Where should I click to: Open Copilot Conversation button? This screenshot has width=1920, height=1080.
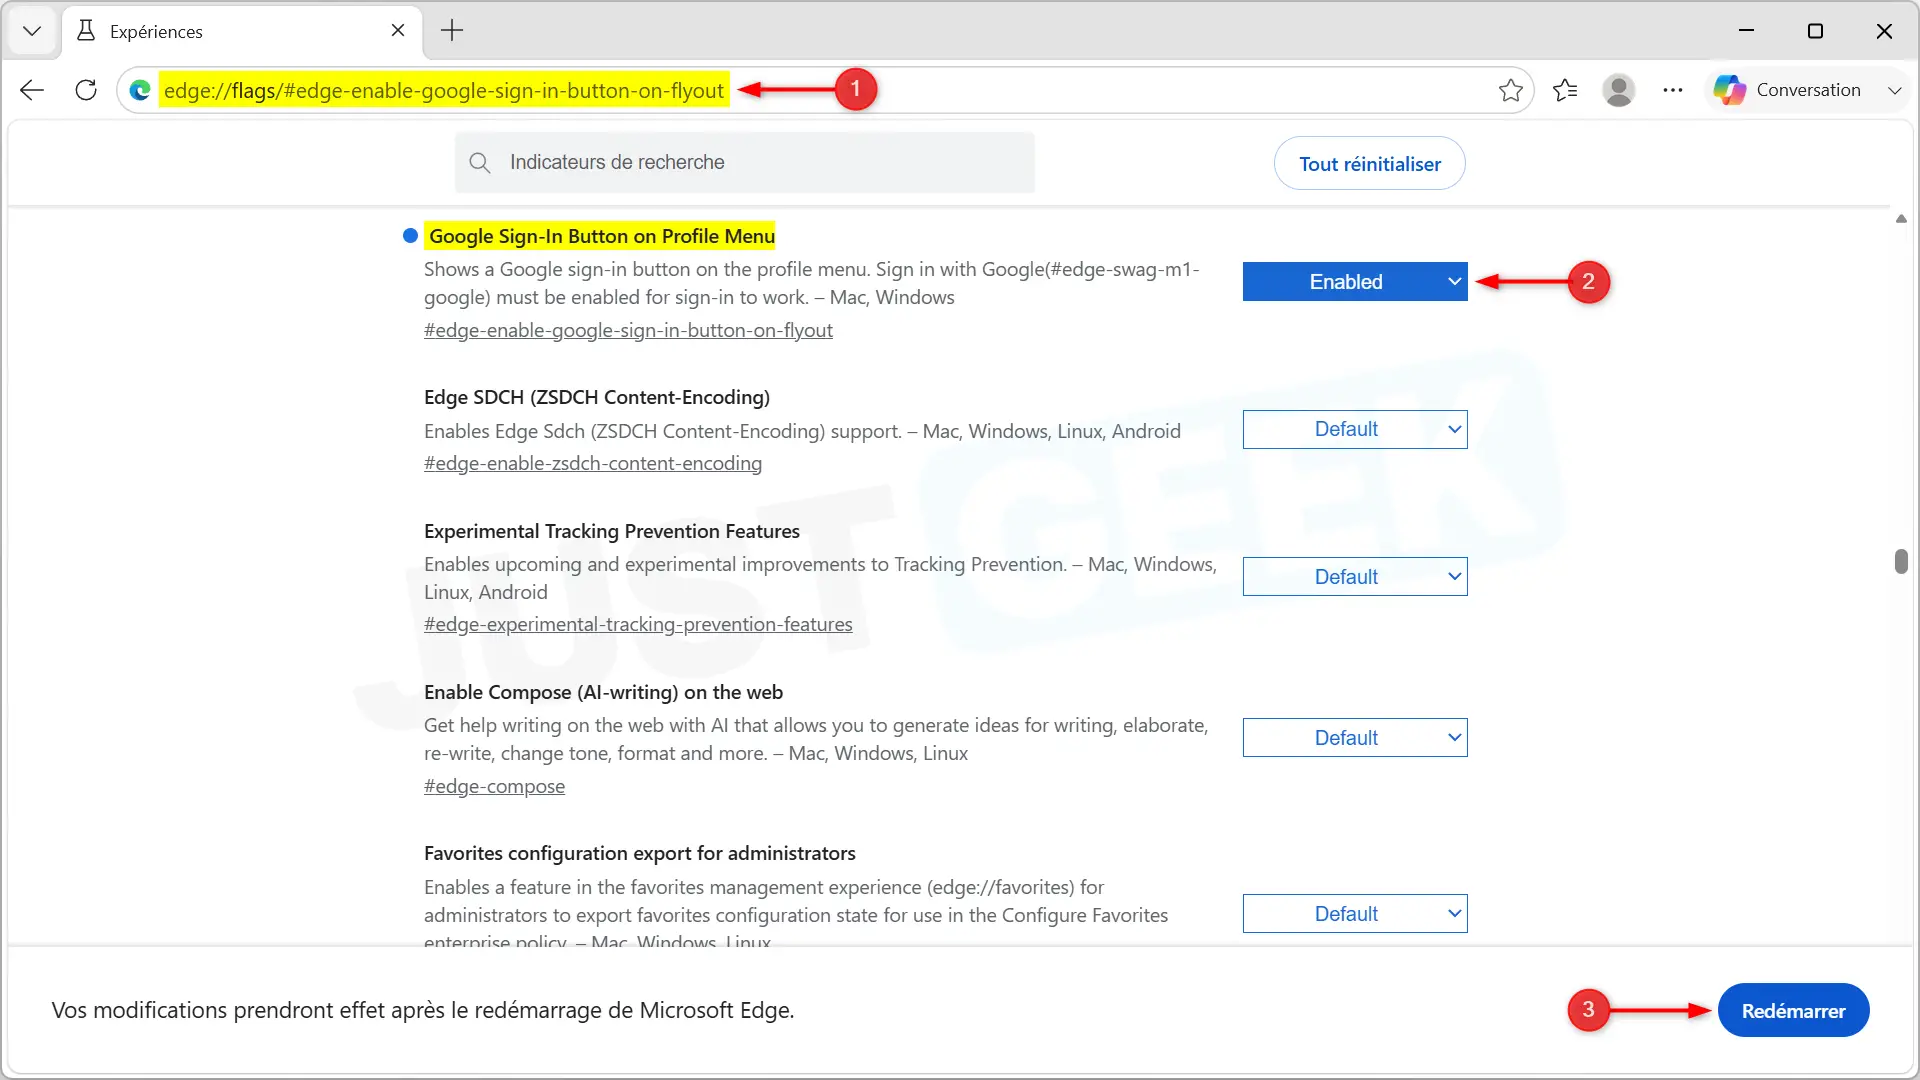coord(1787,90)
